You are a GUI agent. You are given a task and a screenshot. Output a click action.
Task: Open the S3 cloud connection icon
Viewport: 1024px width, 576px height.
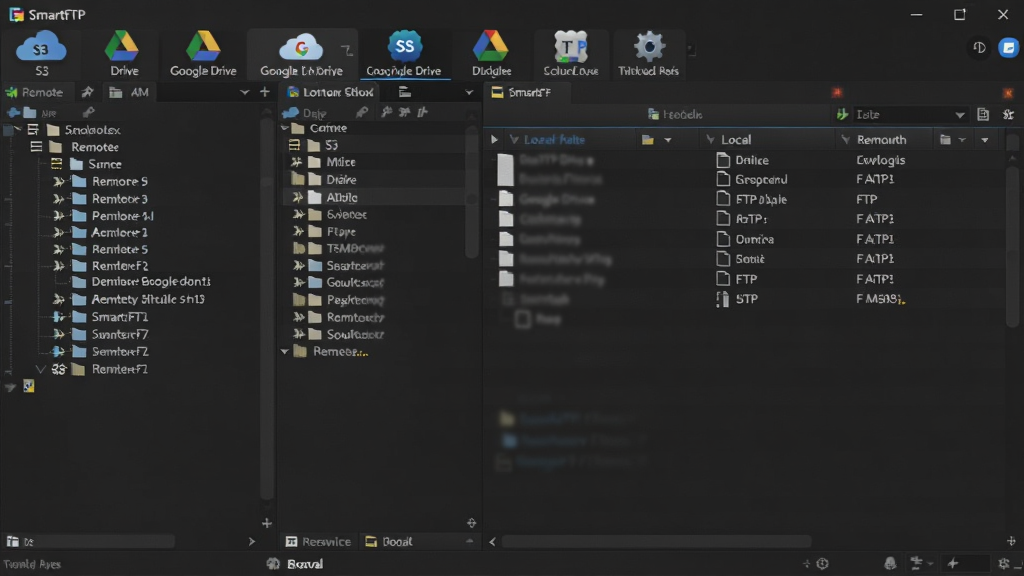41,47
